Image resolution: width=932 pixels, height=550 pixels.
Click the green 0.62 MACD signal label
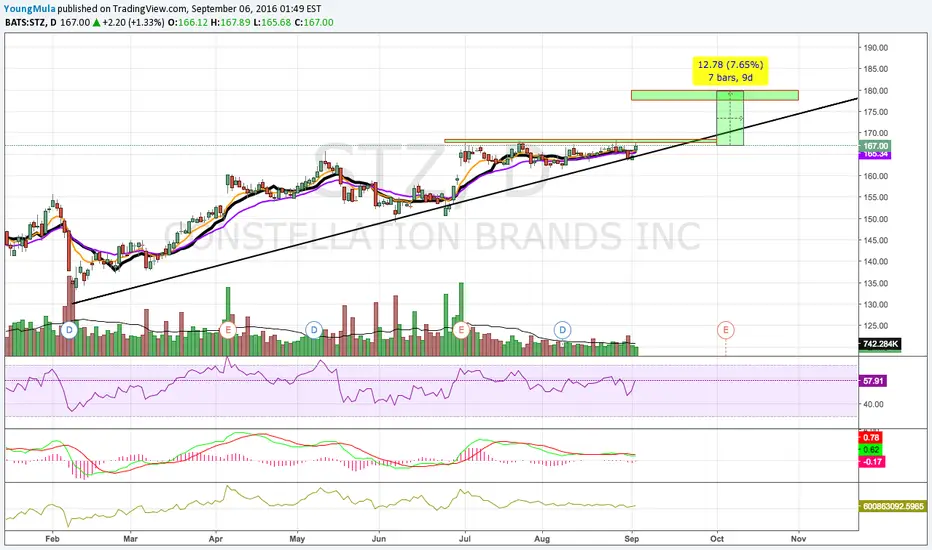[871, 450]
